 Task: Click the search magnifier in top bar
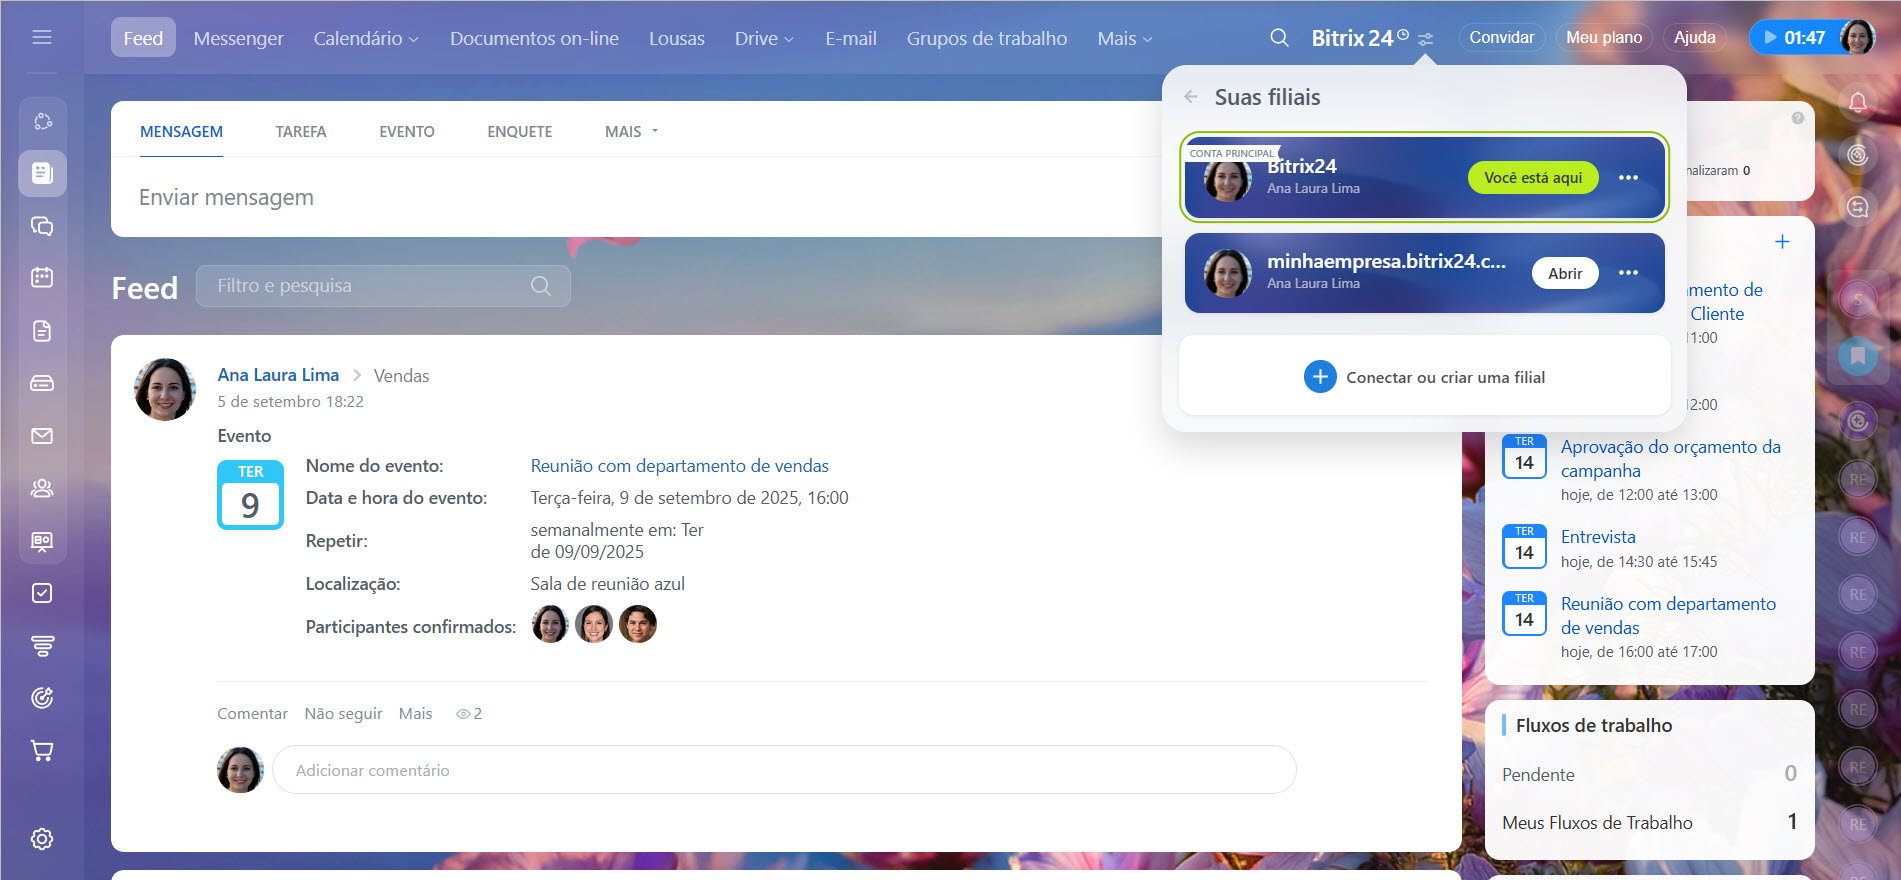(1279, 38)
